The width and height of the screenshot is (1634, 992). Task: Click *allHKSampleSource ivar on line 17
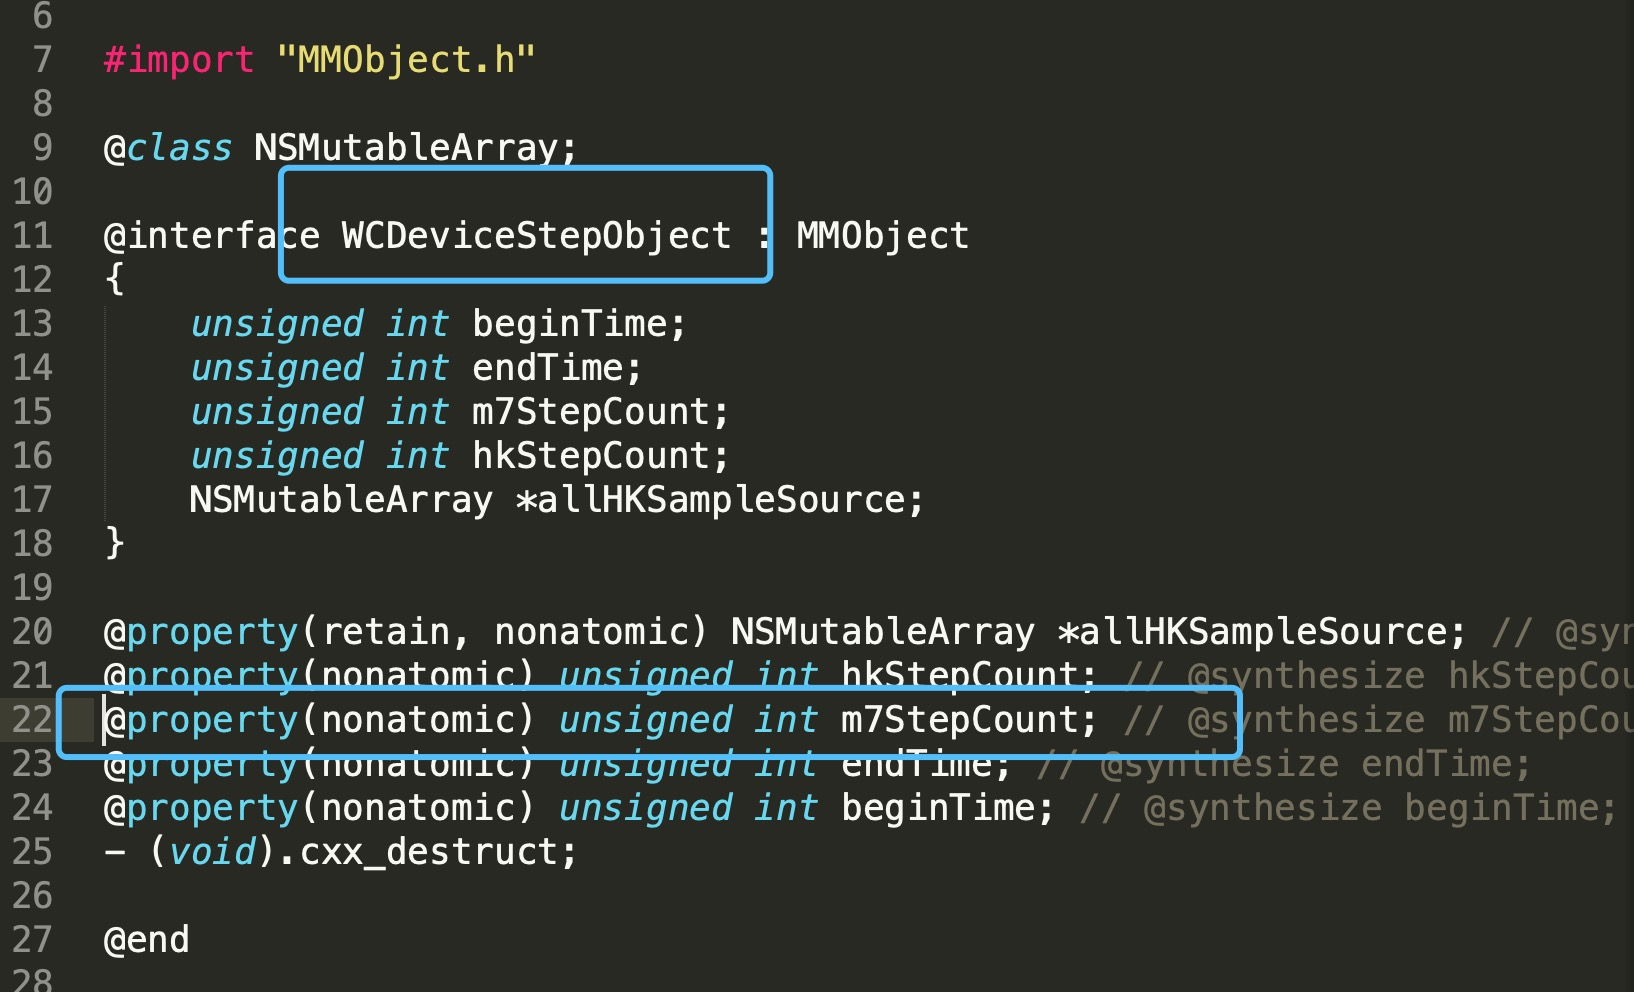[x=710, y=500]
